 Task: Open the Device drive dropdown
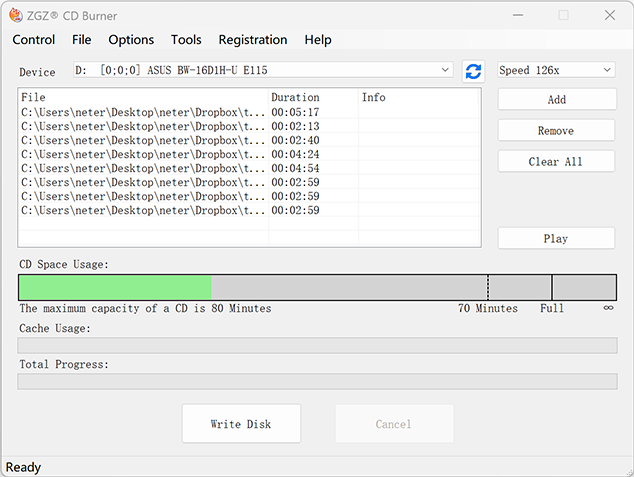[263, 70]
